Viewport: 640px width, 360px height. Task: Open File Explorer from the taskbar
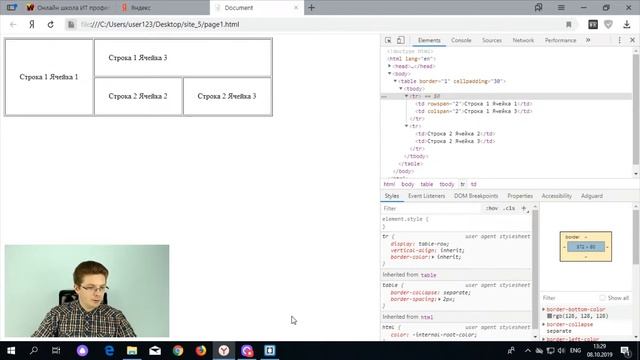click(132, 351)
